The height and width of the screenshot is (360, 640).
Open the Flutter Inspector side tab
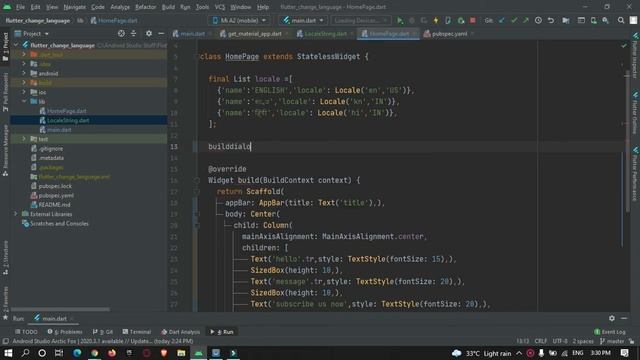pos(636,56)
